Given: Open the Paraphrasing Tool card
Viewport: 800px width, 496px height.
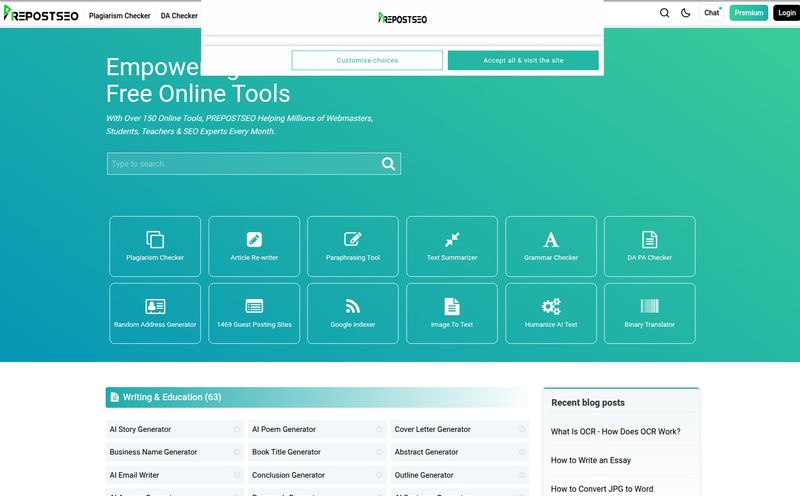Looking at the screenshot, I should [353, 246].
